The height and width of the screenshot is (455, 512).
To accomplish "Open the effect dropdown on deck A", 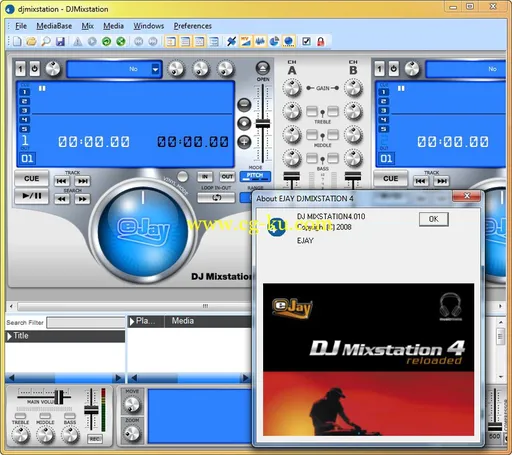I will click(x=155, y=69).
